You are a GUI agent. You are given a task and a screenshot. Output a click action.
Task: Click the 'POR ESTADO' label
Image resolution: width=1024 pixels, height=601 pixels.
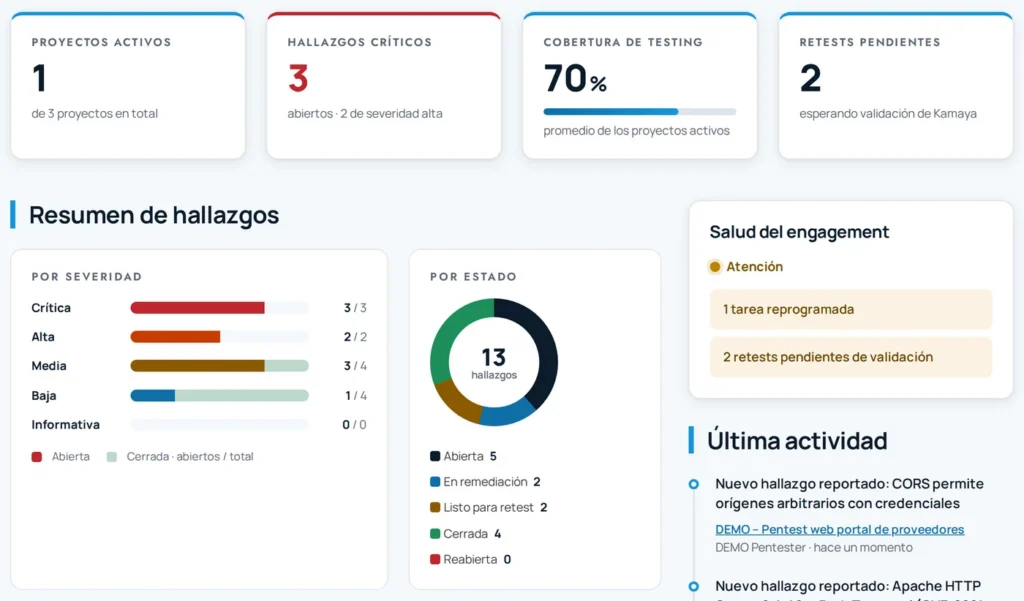pyautogui.click(x=473, y=276)
